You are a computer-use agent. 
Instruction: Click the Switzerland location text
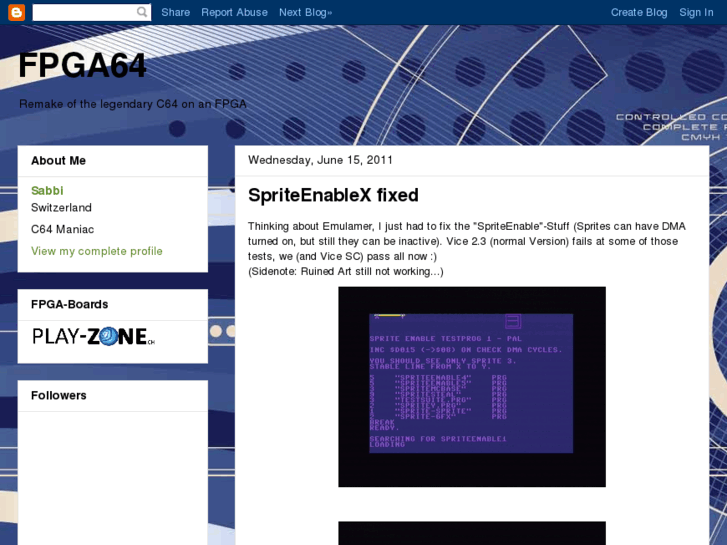coord(61,207)
